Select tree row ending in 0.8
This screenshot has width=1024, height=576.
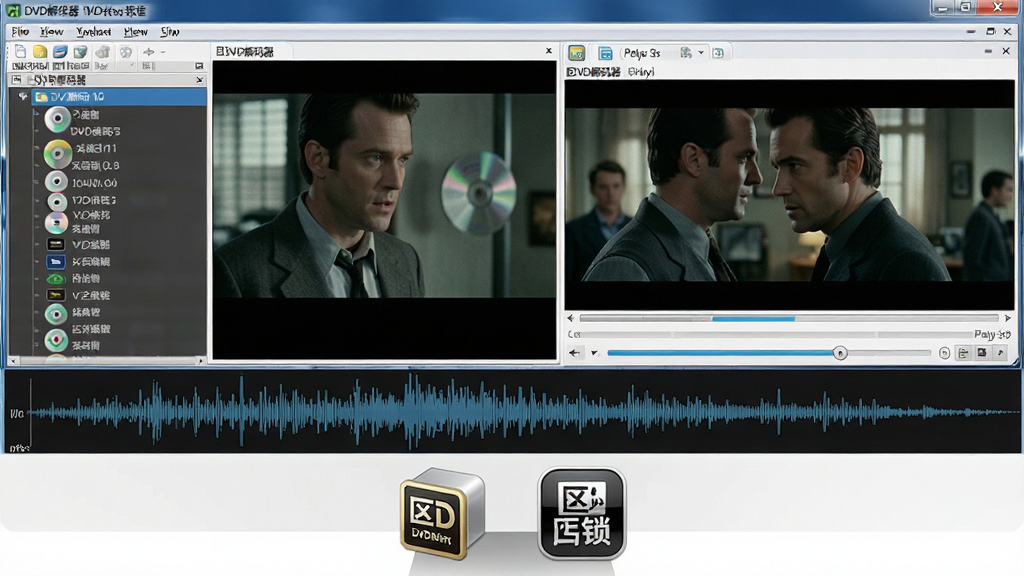pos(95,166)
